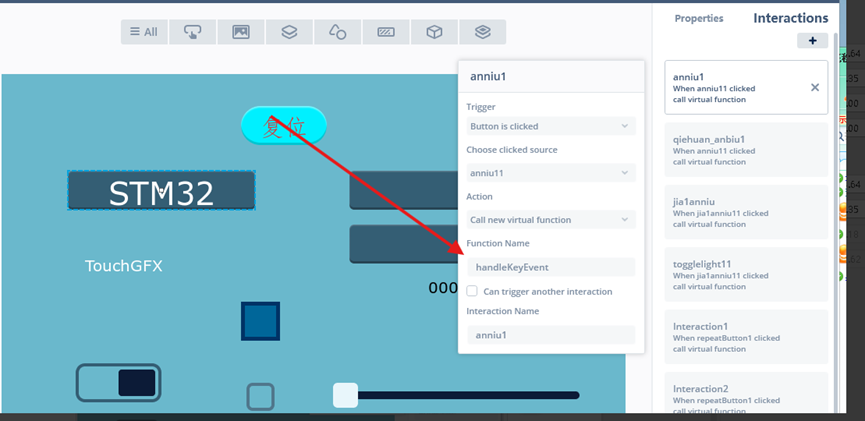The width and height of the screenshot is (865, 421).
Task: Open the Images widget category icon
Action: click(241, 32)
